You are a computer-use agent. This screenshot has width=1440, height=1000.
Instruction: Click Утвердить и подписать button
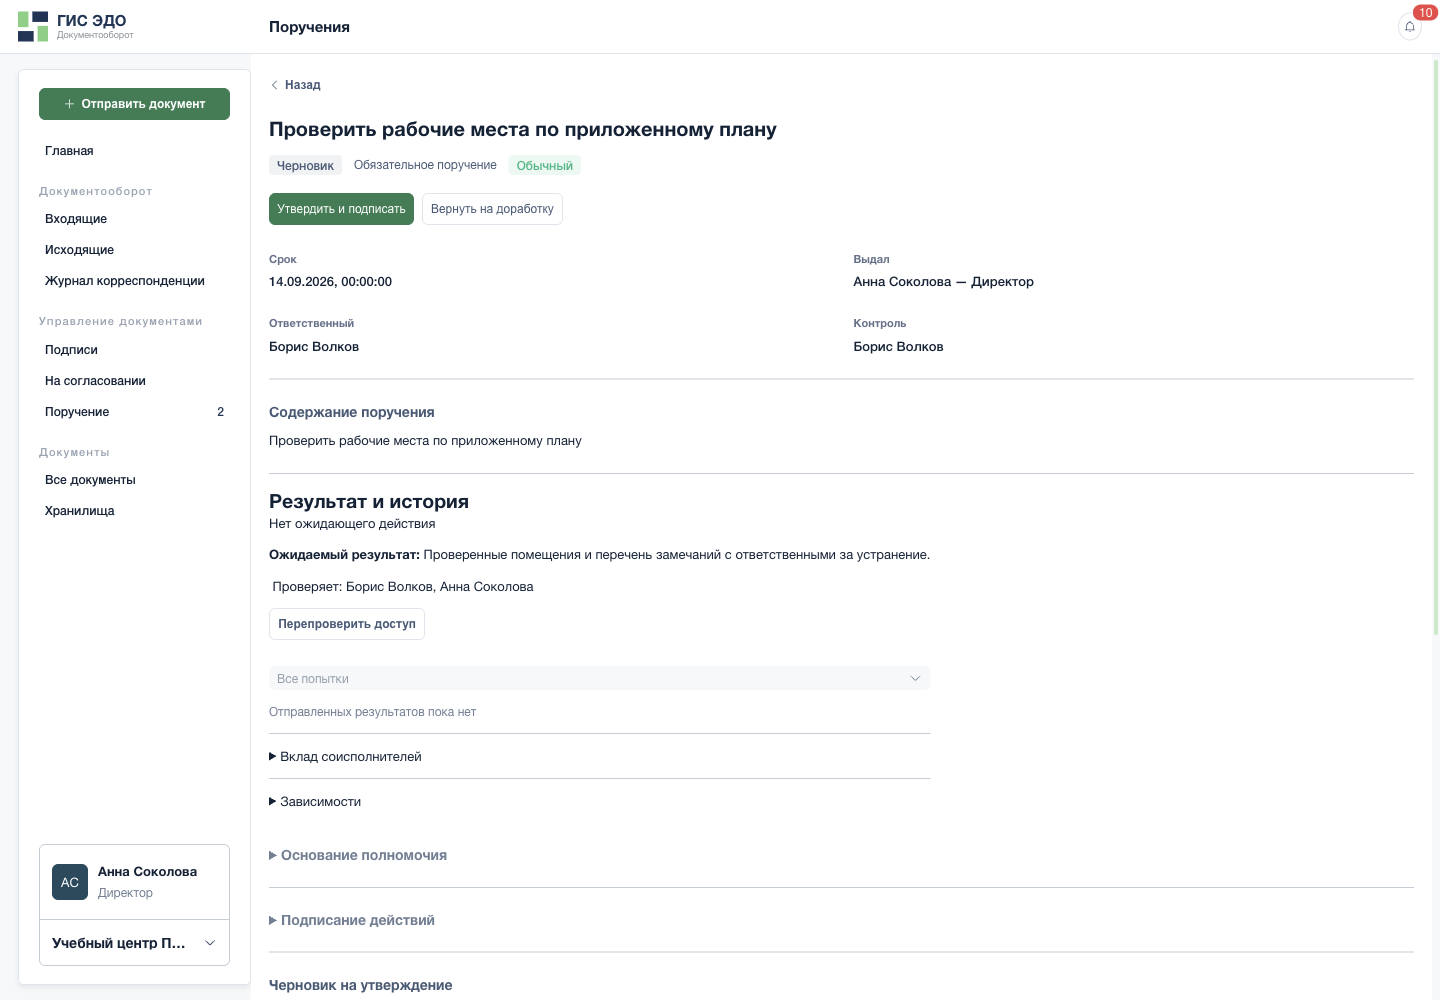[x=341, y=209]
